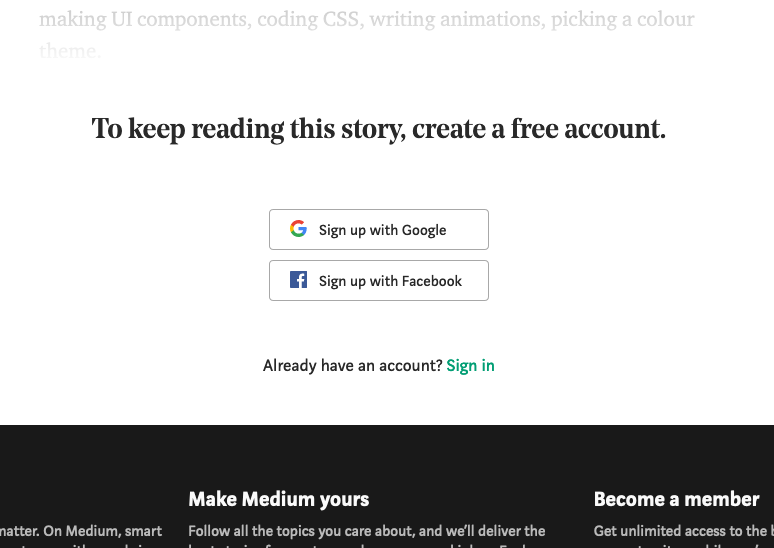Click the "On Medium, smart" footer text

click(x=82, y=531)
